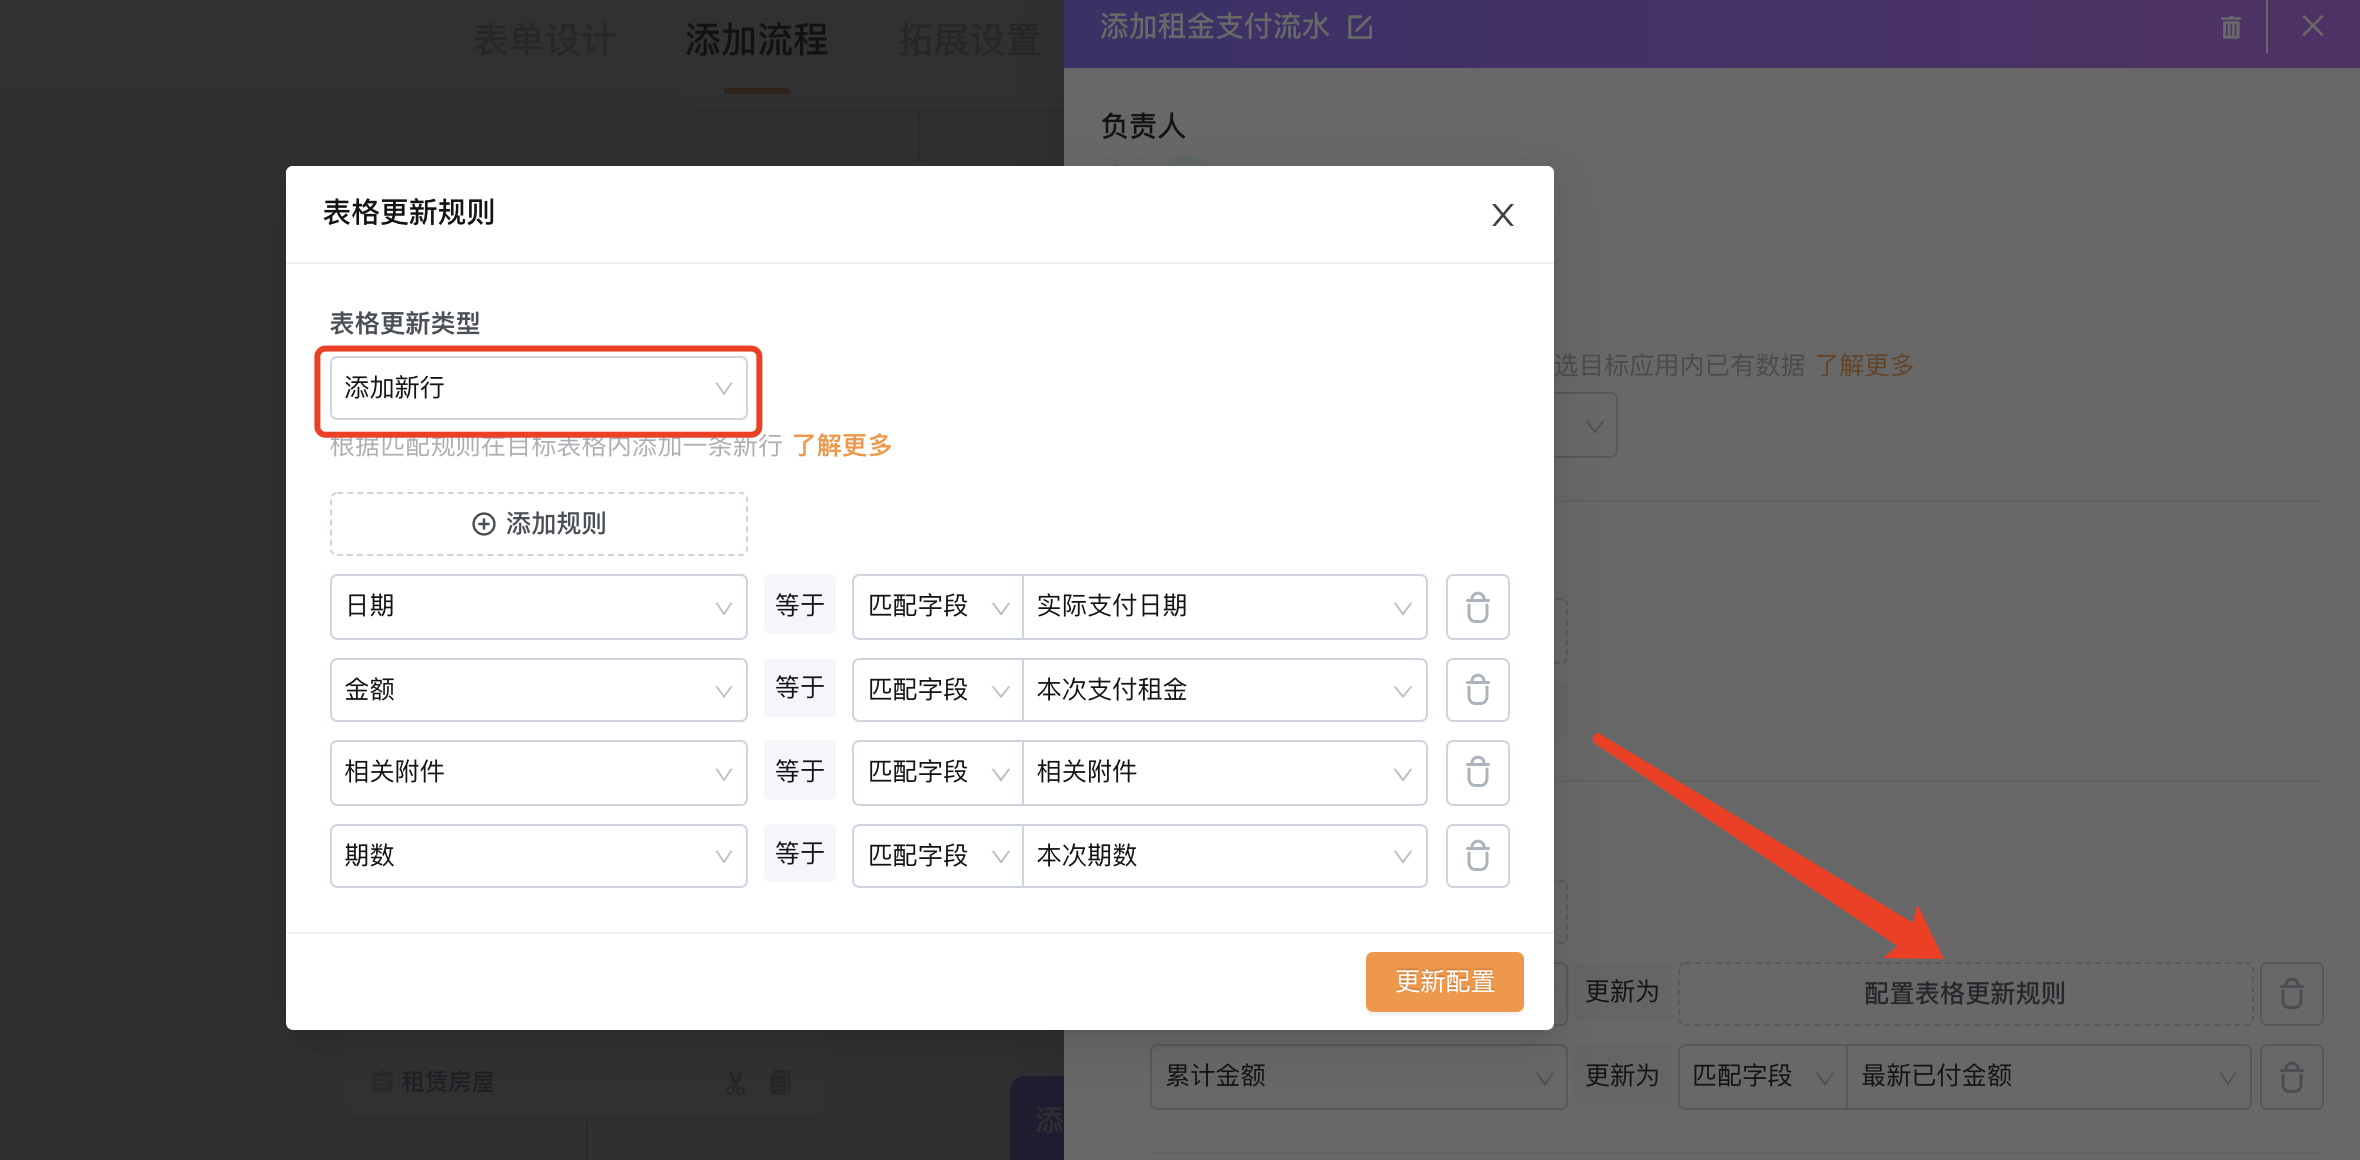Viewport: 2360px width, 1160px height.
Task: Delete the 累计金额 update row
Action: 2292,1077
